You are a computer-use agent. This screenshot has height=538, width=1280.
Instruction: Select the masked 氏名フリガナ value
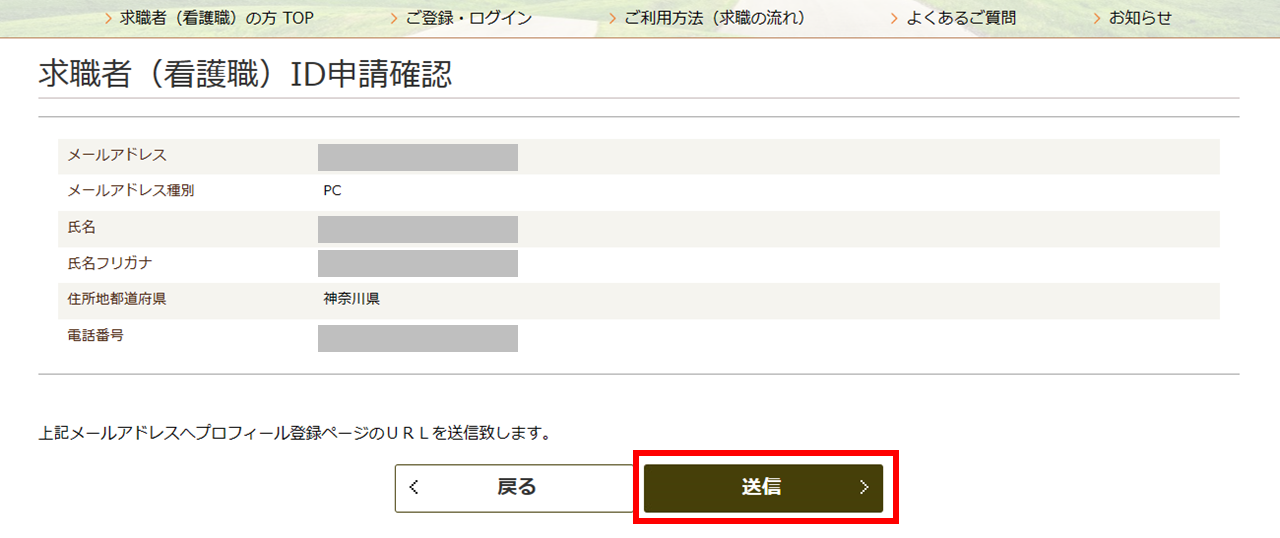[418, 263]
